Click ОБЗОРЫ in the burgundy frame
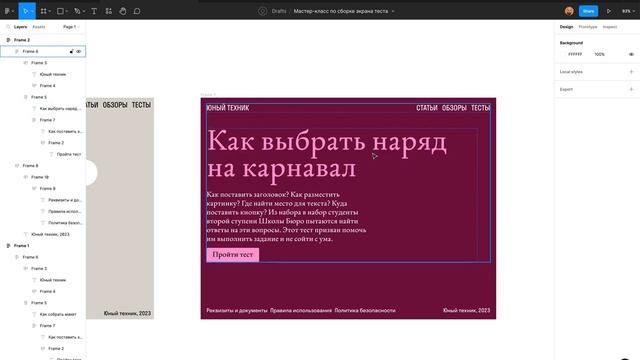640x360 pixels. tap(454, 108)
